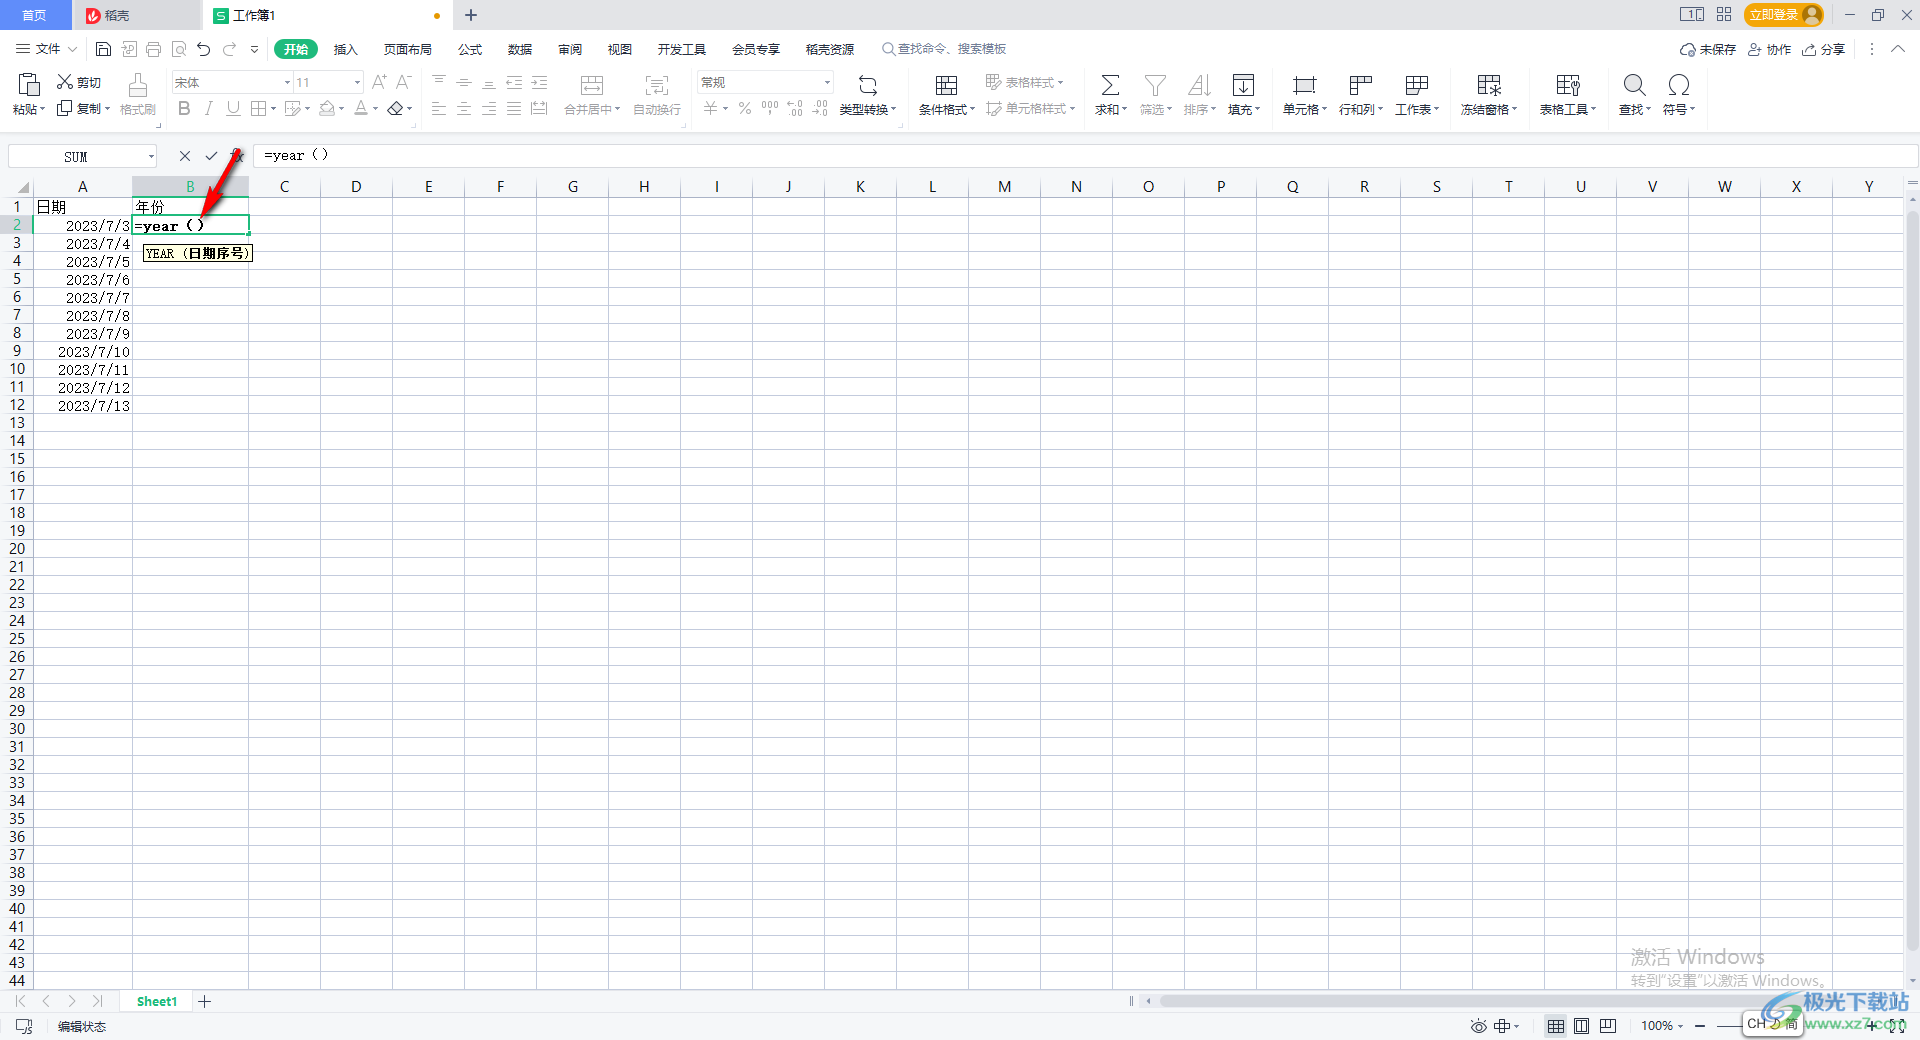
Task: Switch to normal grid view in status bar
Action: [1556, 1026]
